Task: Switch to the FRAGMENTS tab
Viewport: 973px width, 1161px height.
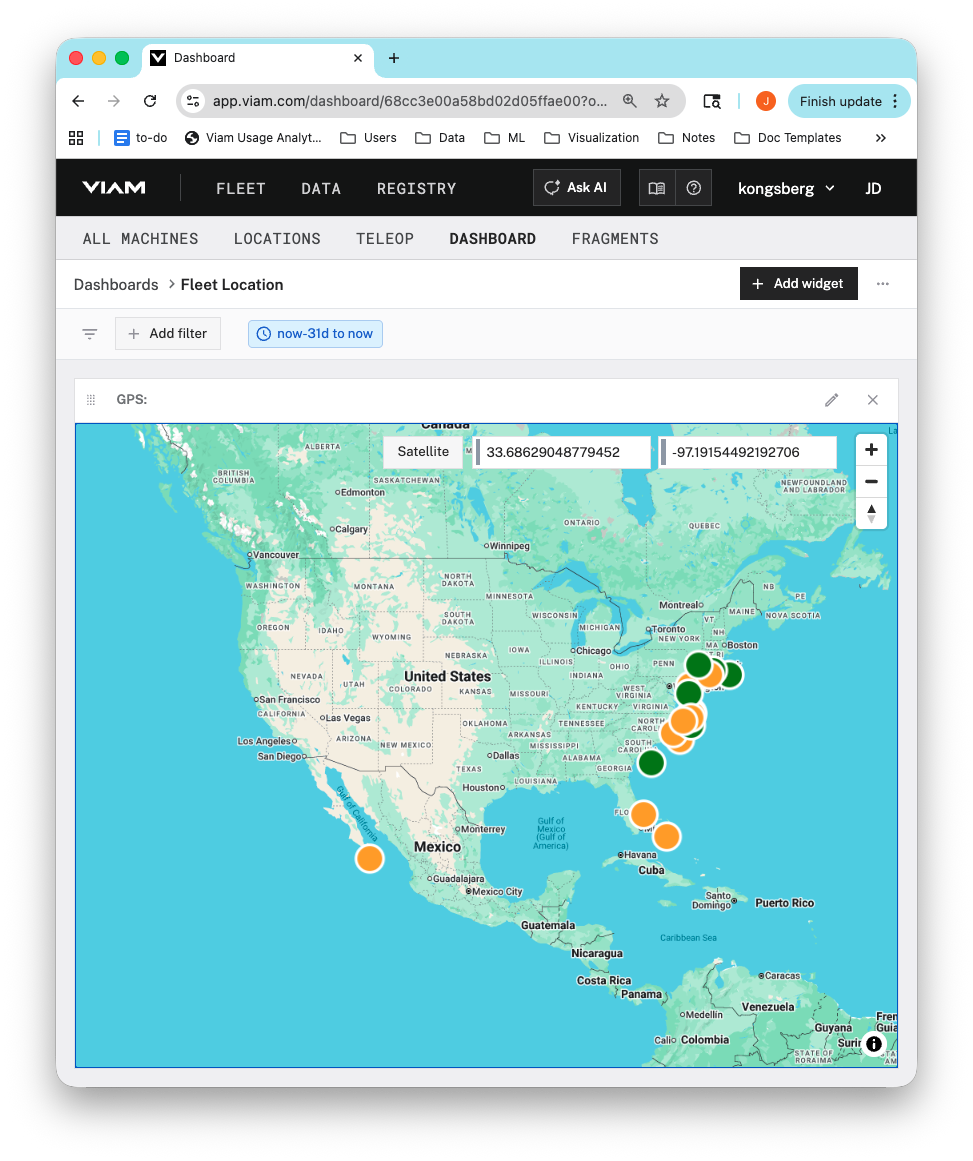Action: pyautogui.click(x=615, y=238)
